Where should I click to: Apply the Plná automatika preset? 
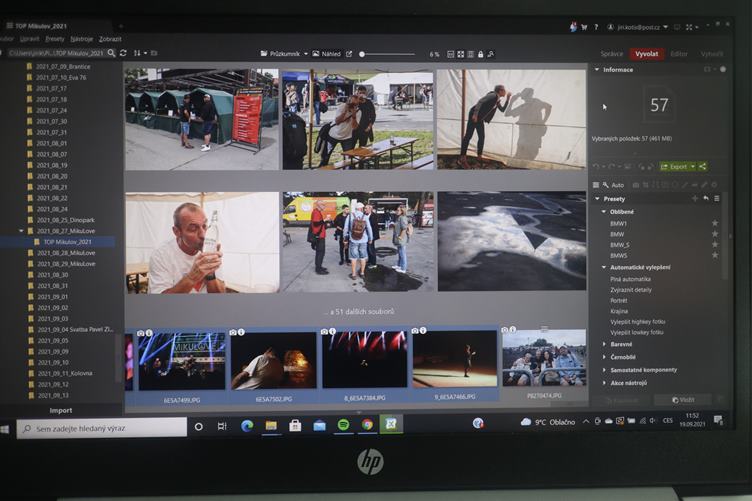[x=630, y=279]
